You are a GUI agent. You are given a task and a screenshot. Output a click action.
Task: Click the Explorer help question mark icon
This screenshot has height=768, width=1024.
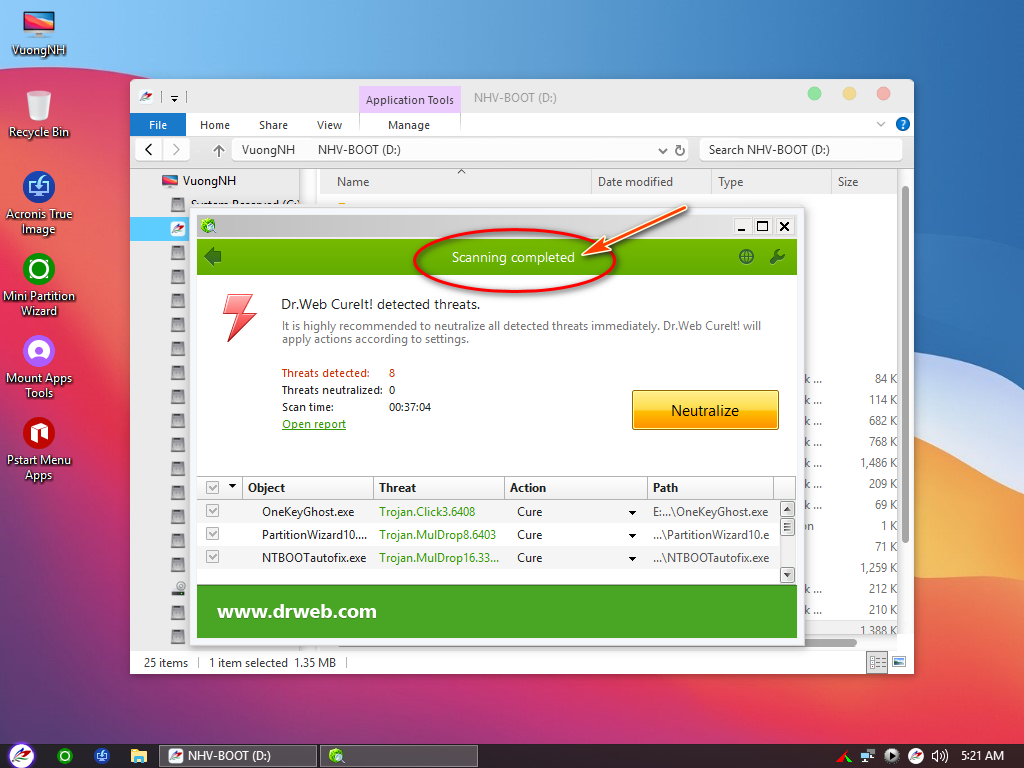tap(903, 124)
